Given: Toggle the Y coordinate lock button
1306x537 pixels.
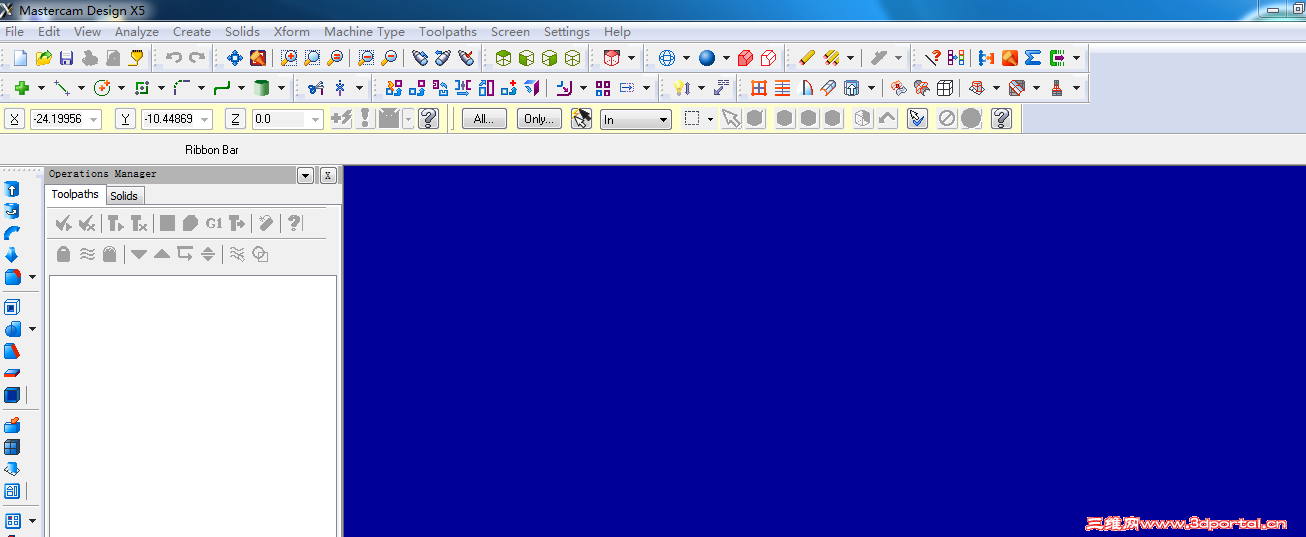Looking at the screenshot, I should point(125,119).
